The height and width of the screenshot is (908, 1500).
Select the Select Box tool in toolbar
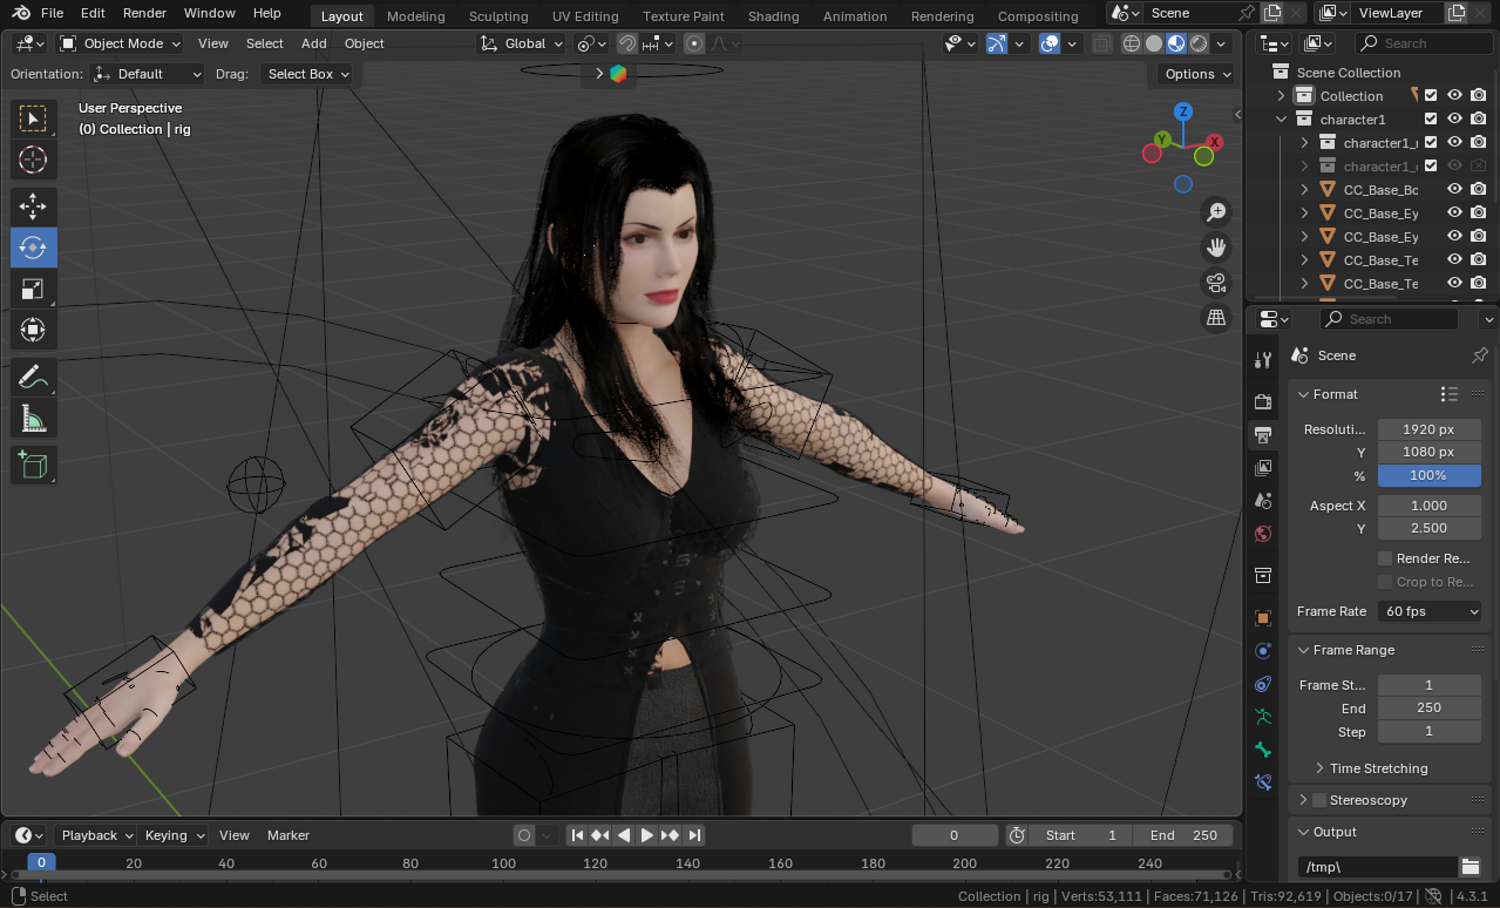[33, 119]
